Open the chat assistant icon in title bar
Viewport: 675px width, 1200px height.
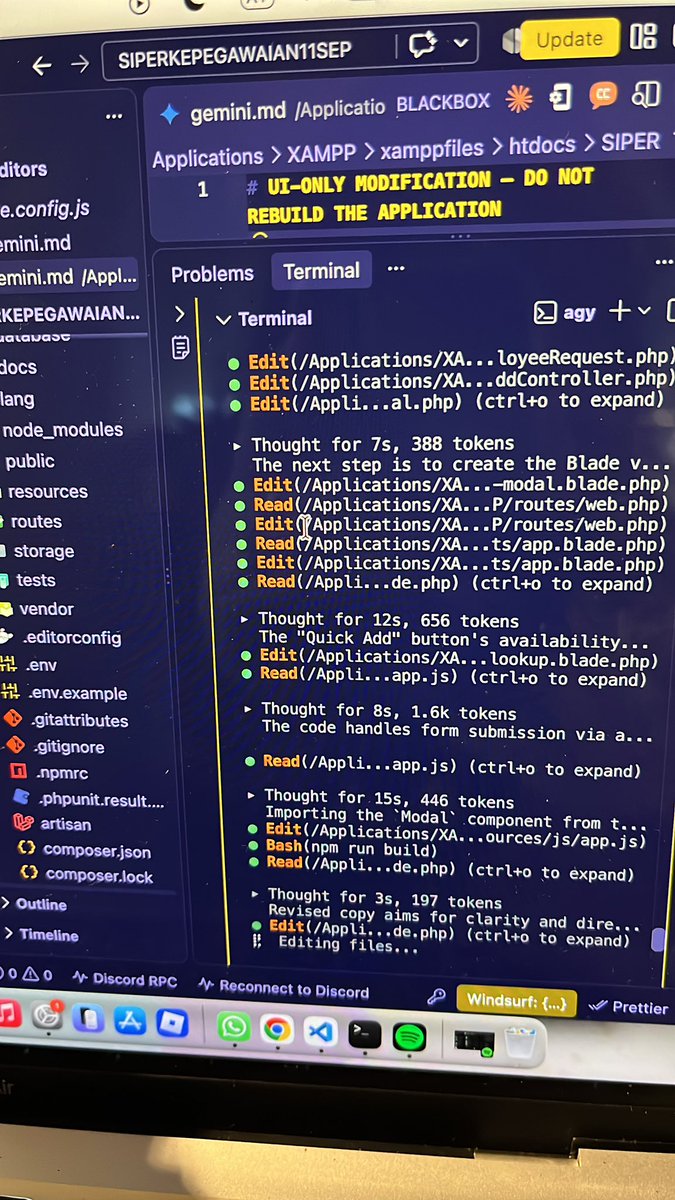[422, 44]
